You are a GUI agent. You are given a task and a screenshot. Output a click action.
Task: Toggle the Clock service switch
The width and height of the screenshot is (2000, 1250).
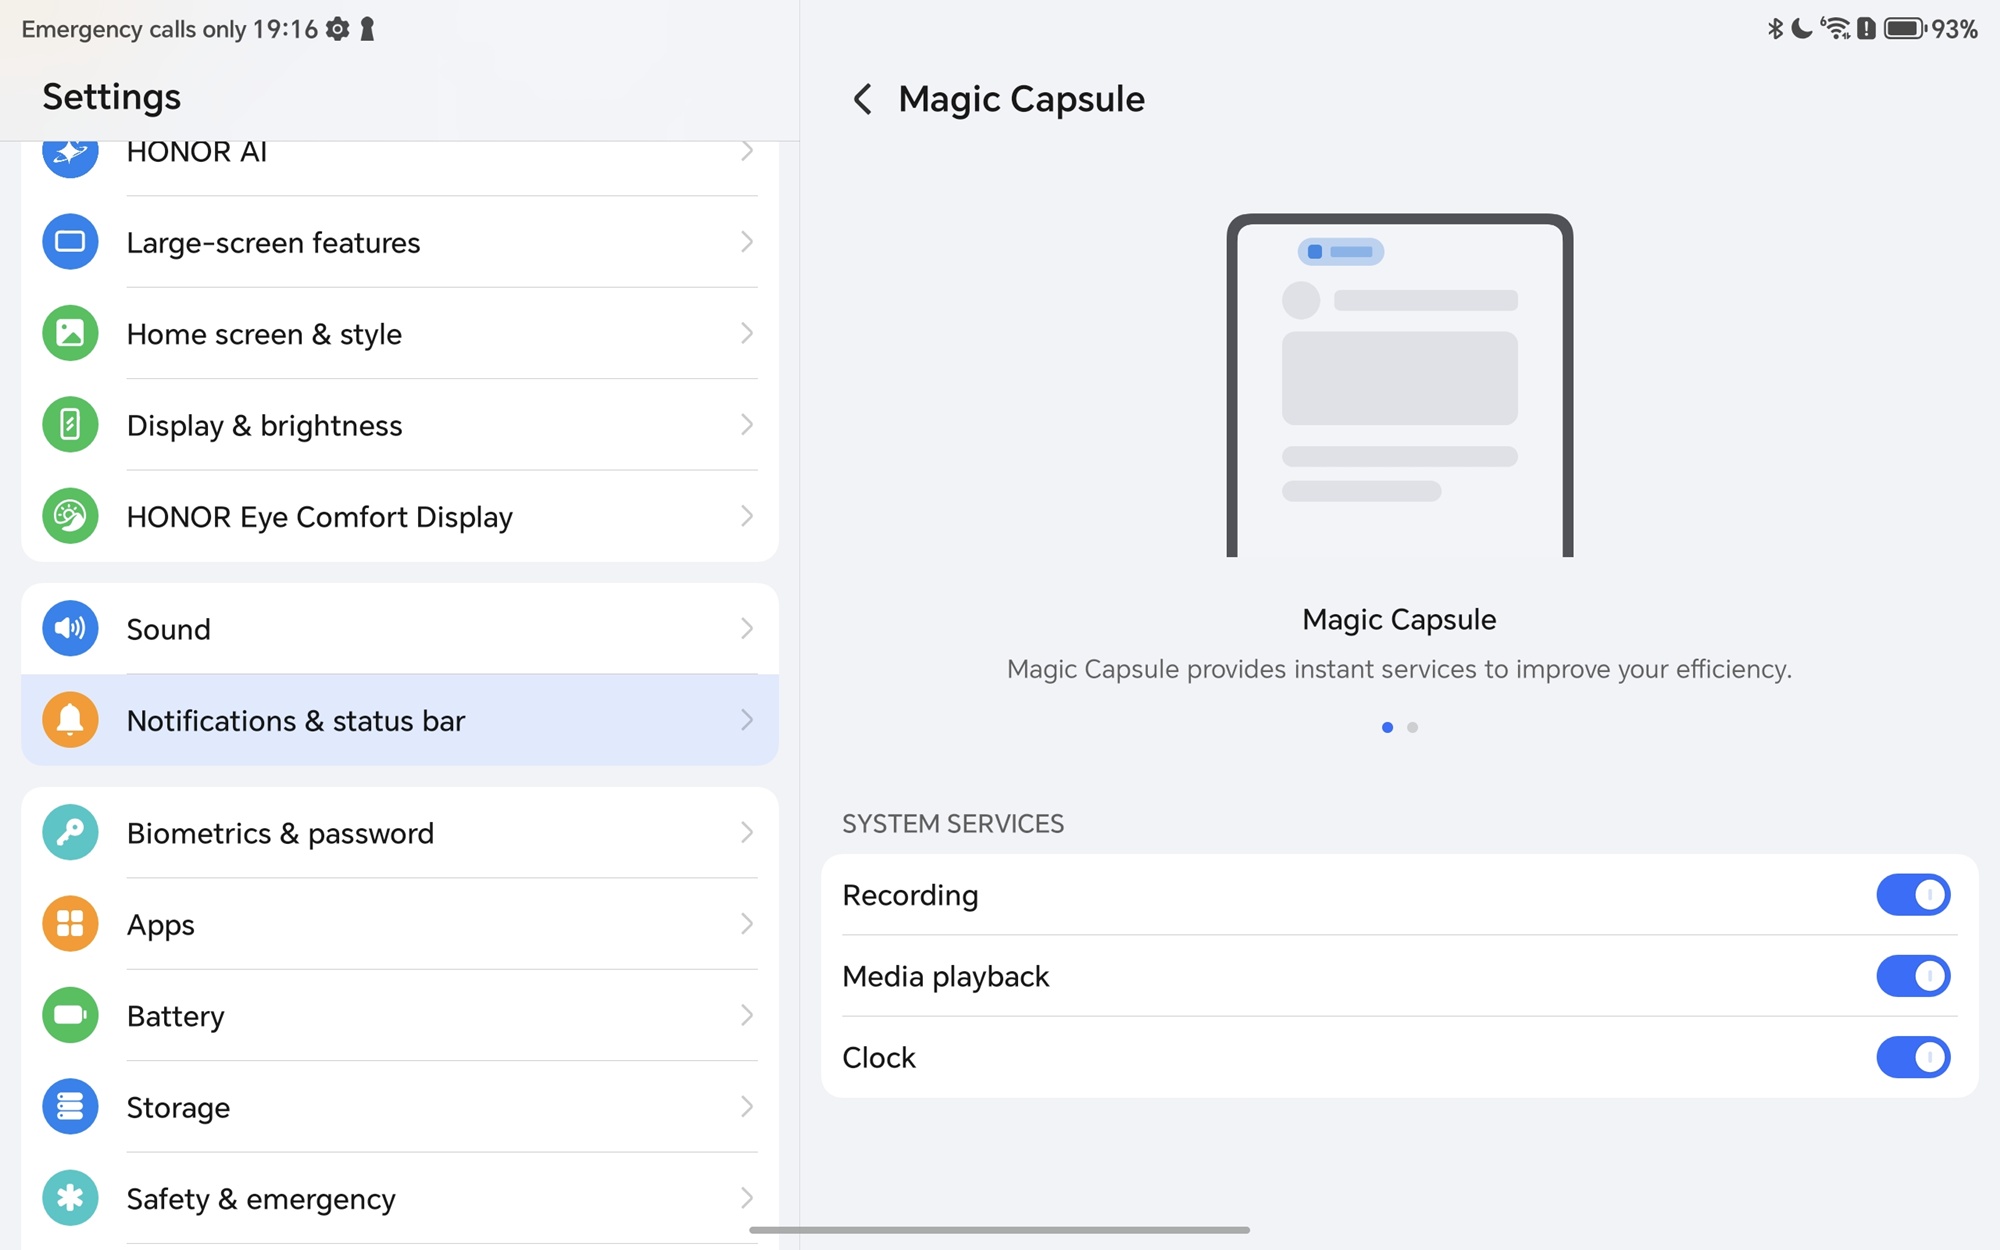1912,1057
